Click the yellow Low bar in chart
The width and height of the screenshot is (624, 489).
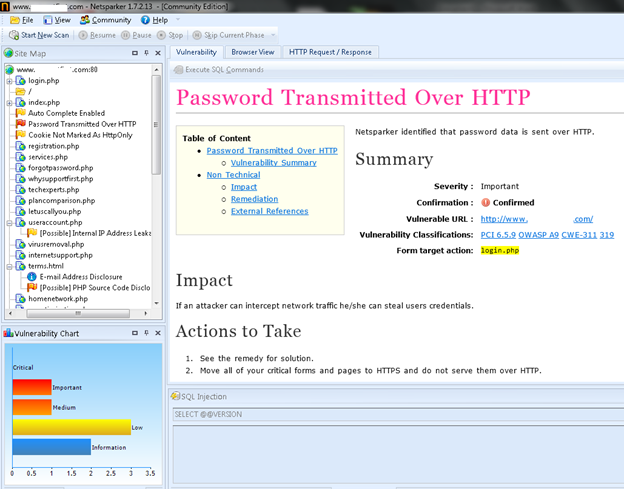[x=72, y=427]
